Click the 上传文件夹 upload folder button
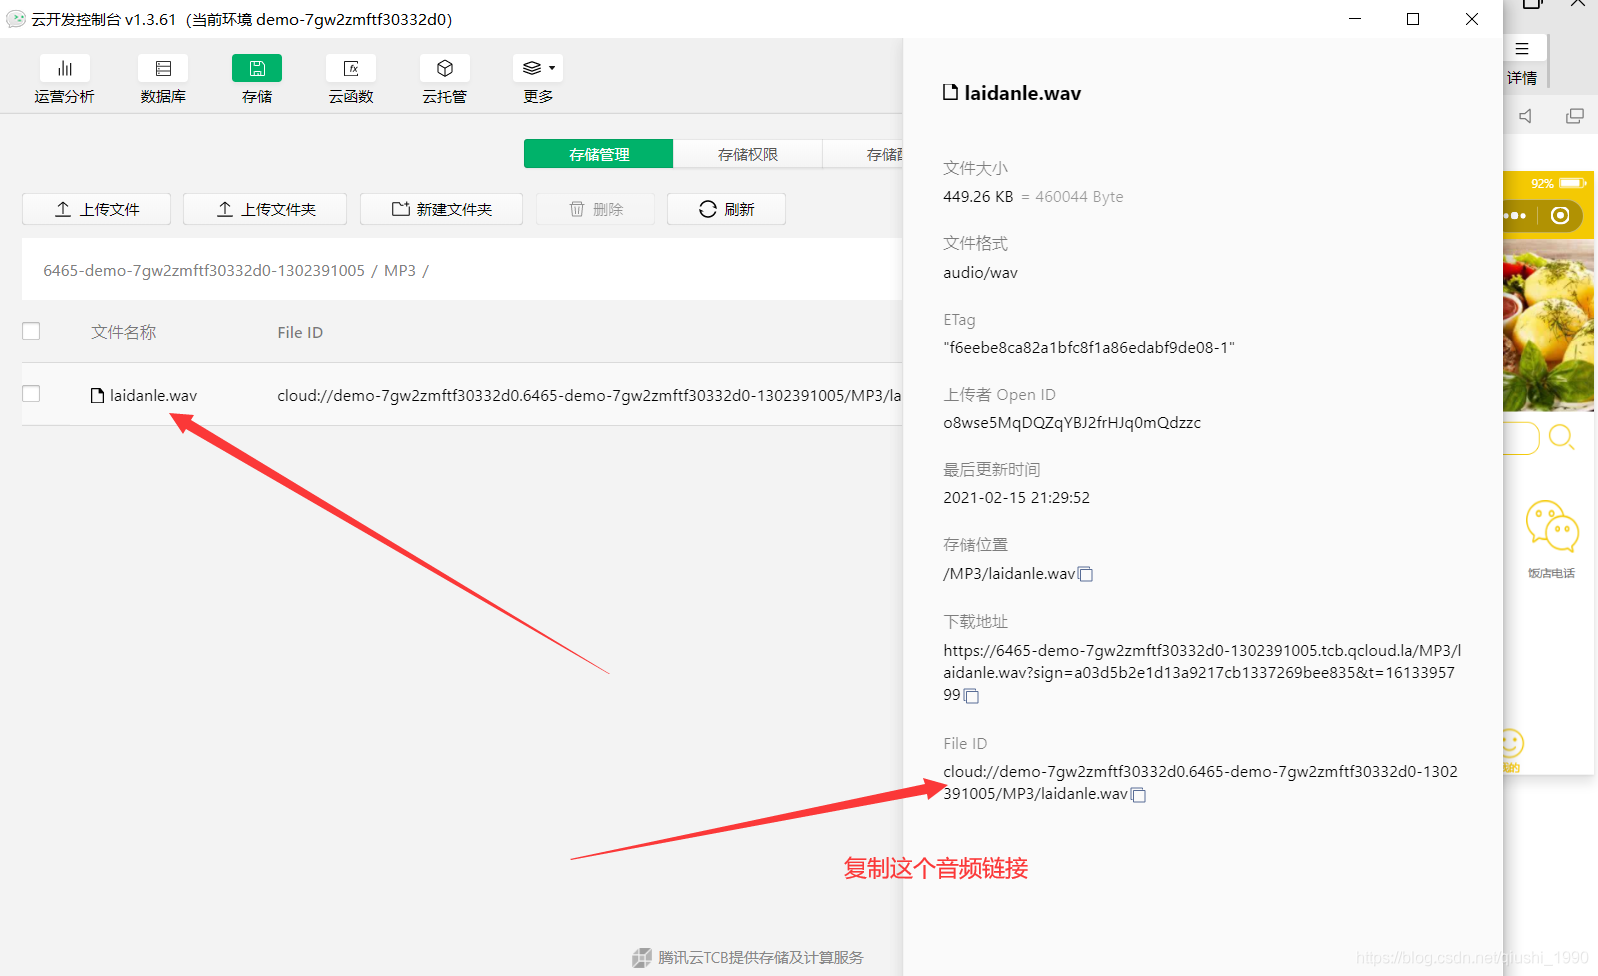The image size is (1598, 976). pyautogui.click(x=265, y=209)
